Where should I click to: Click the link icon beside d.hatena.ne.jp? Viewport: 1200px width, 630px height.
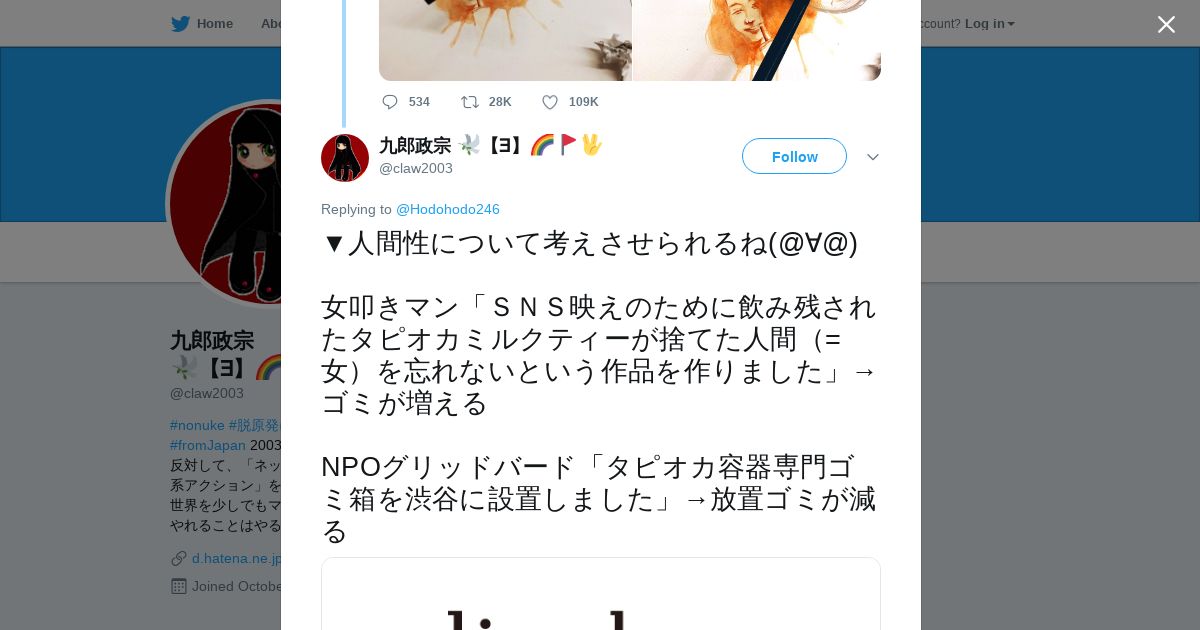pos(179,558)
